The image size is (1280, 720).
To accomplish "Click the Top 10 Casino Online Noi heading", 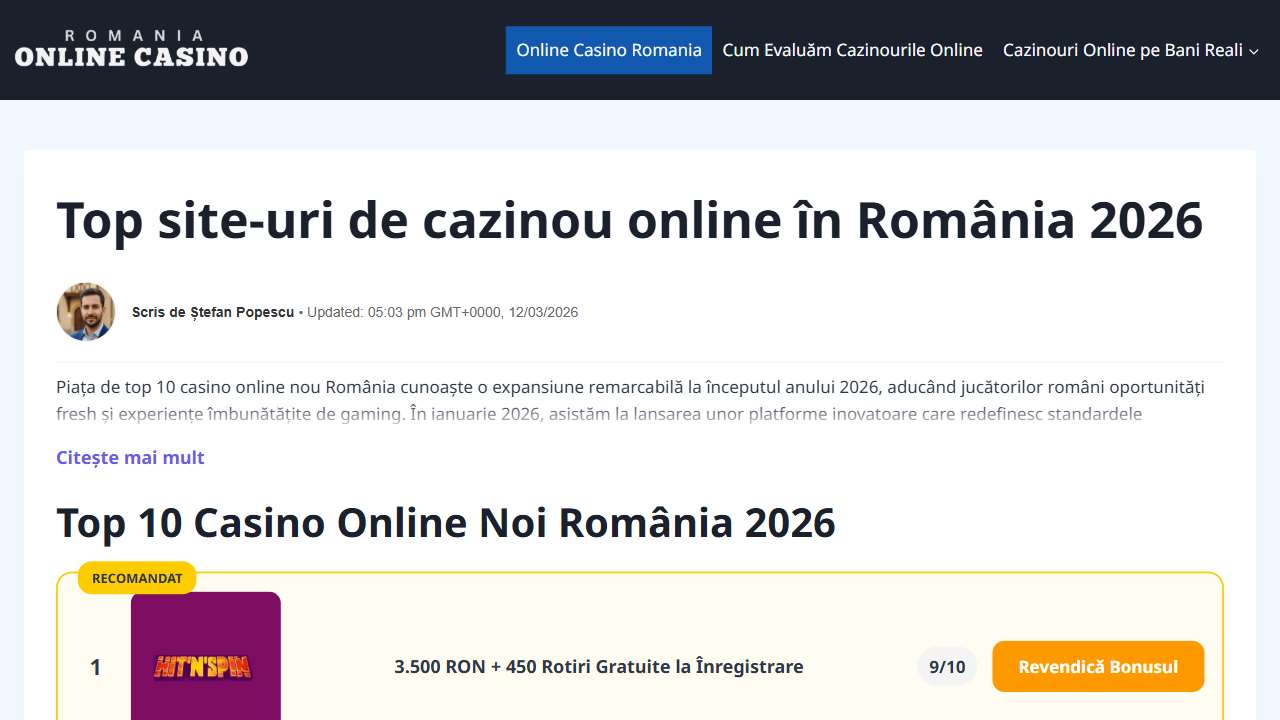I will (445, 522).
